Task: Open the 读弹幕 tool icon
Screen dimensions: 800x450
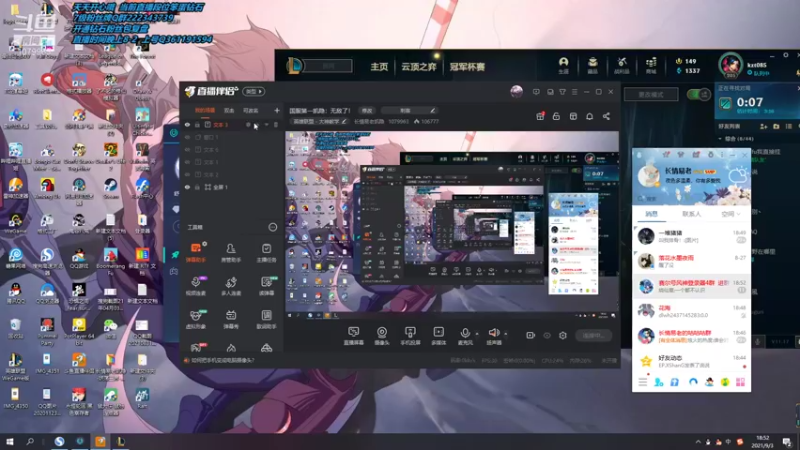Action: [266, 286]
